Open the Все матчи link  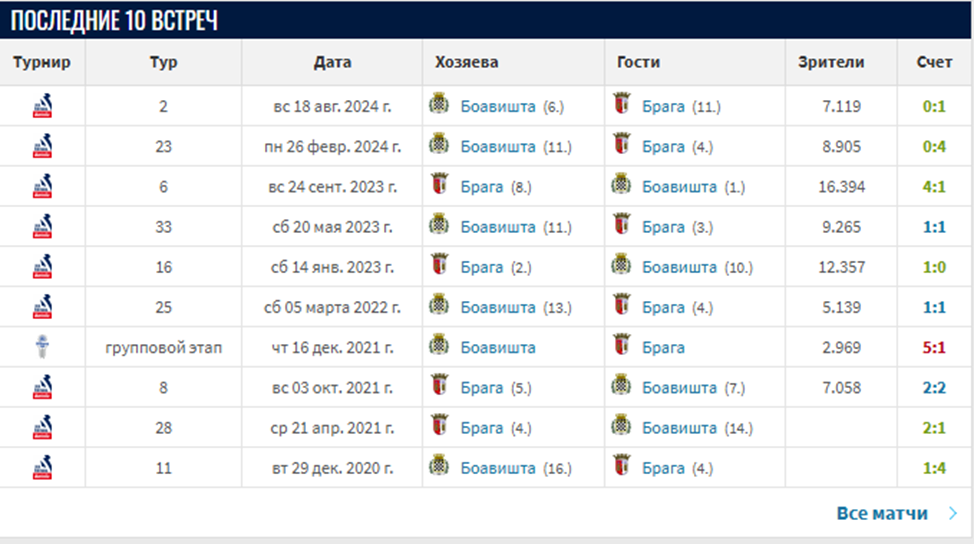(882, 514)
